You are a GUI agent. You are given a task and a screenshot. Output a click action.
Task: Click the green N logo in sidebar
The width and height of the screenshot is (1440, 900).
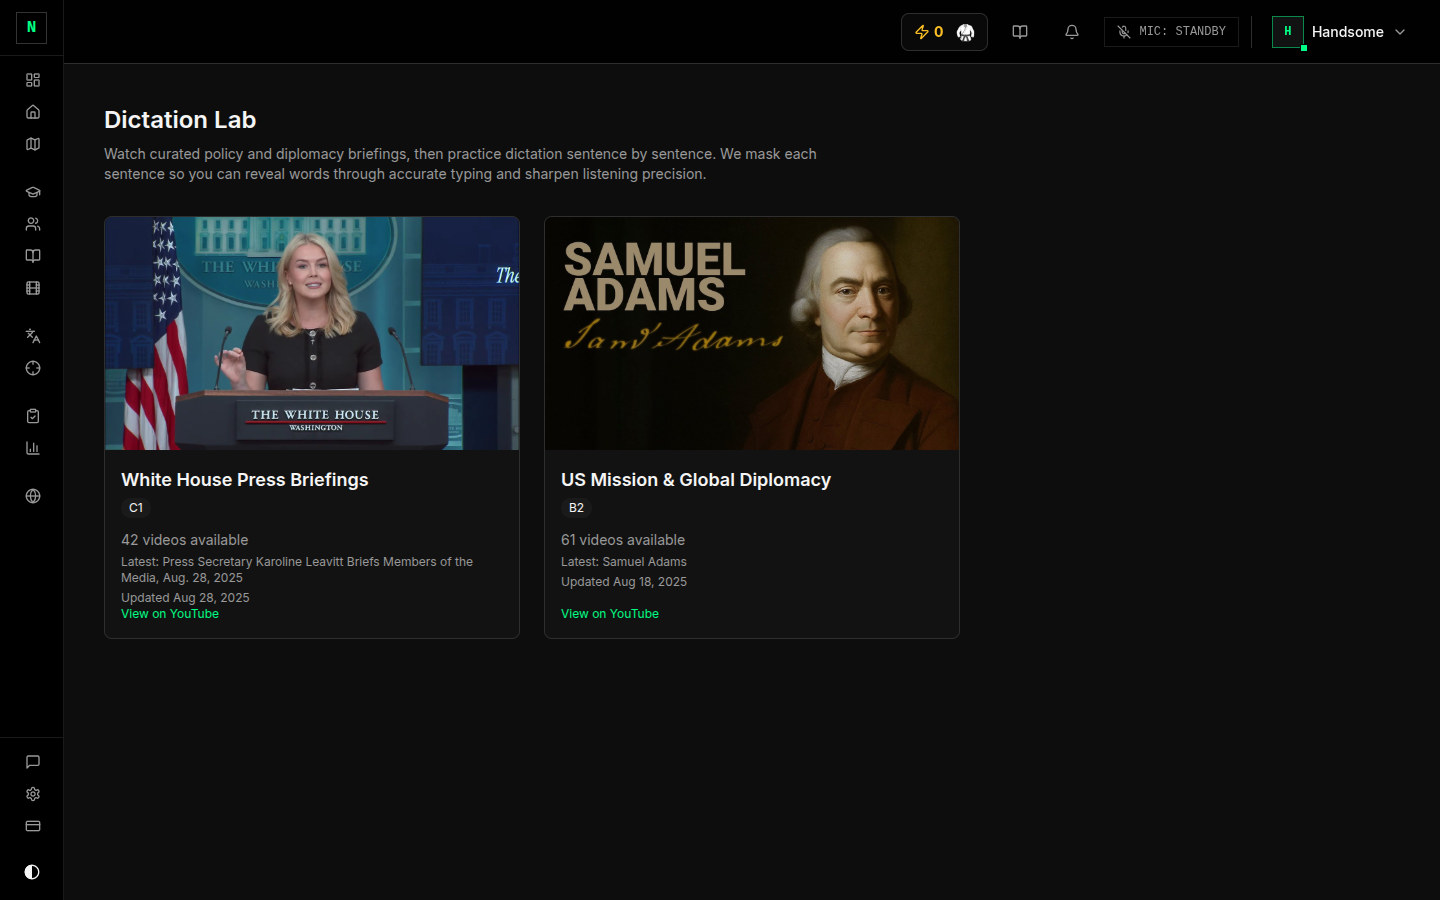(x=31, y=28)
